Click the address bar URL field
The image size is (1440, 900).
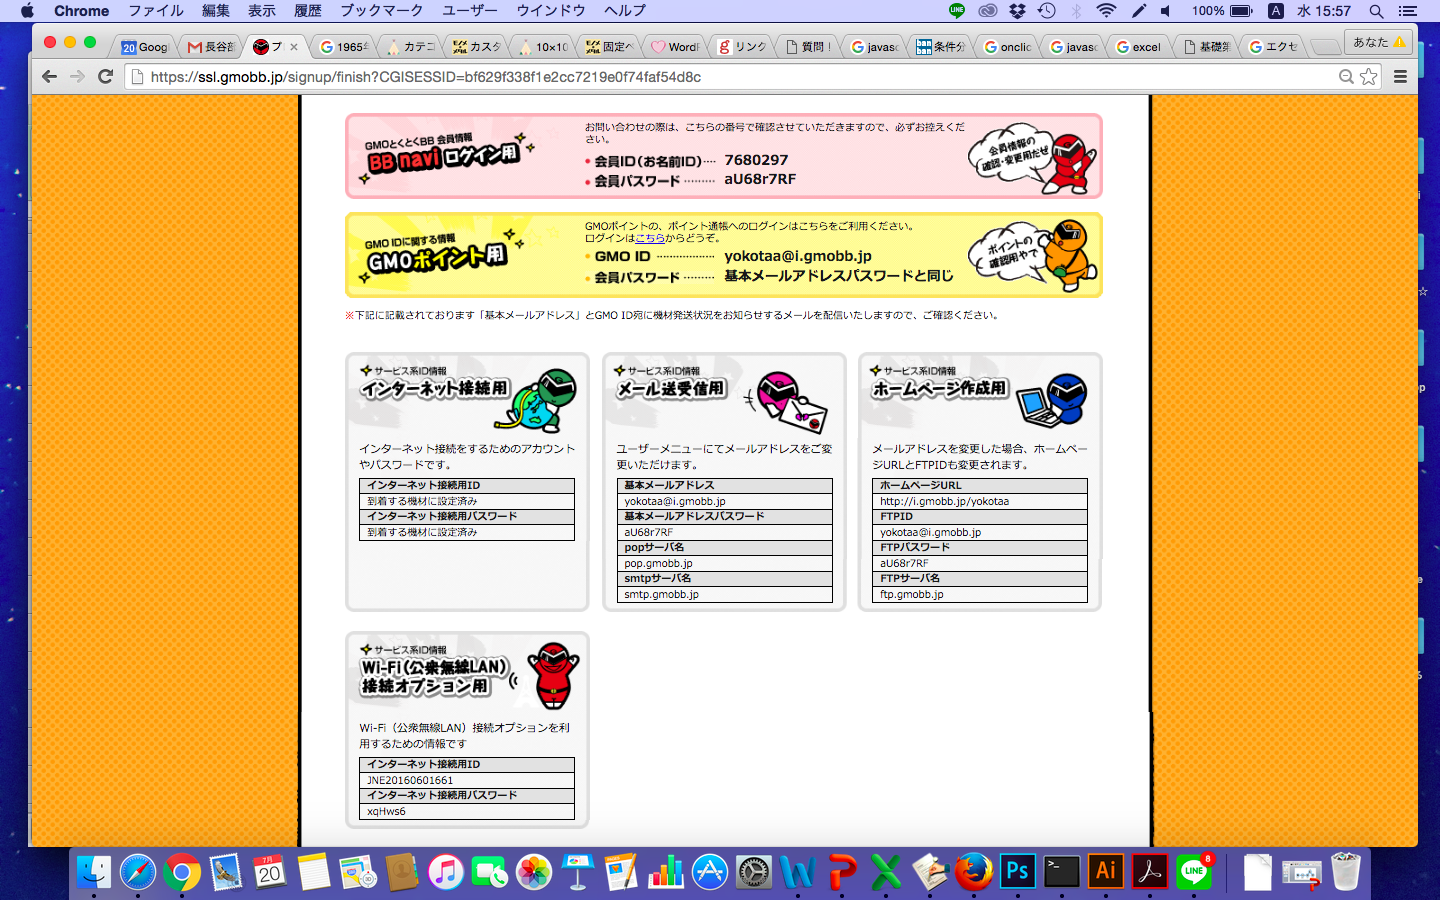(x=700, y=77)
